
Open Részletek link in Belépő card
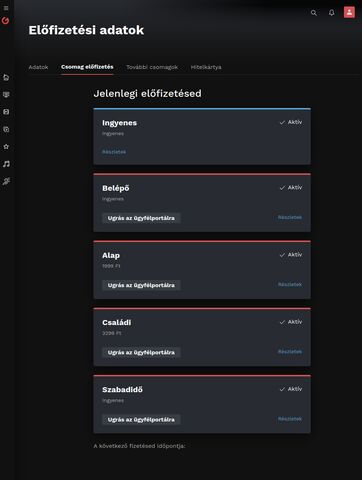290,217
